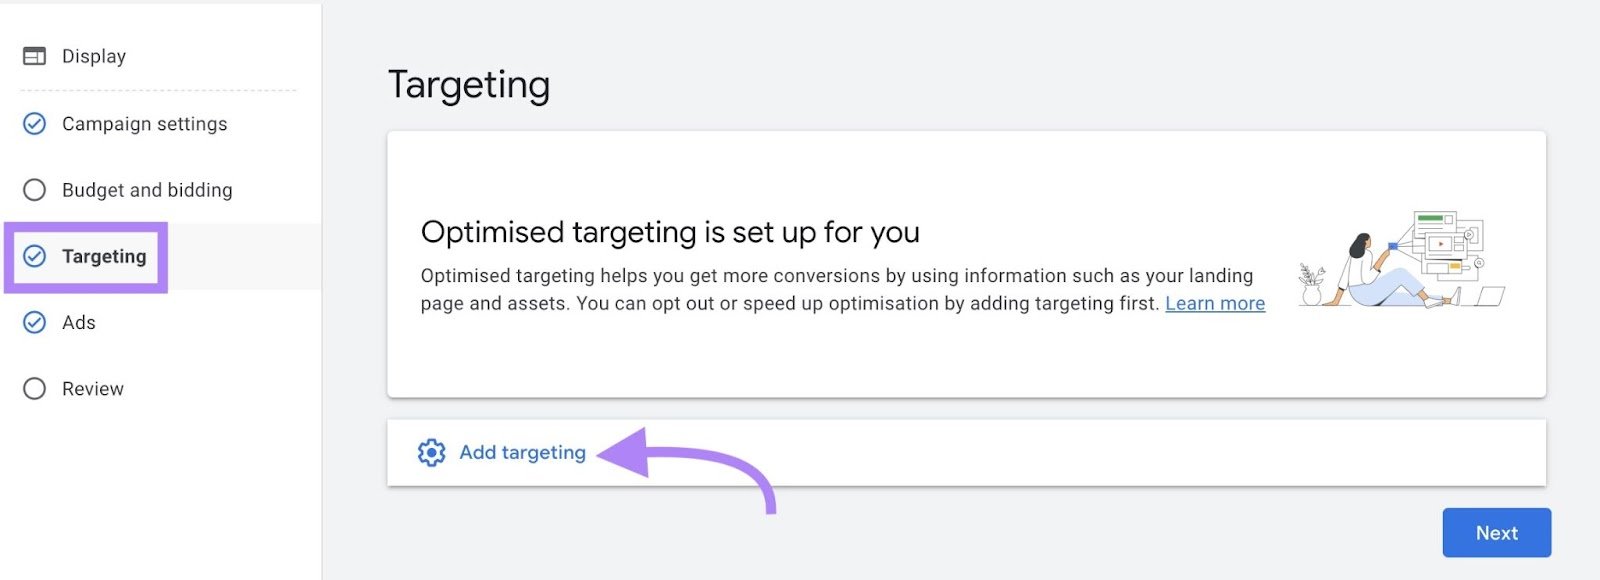Screen dimensions: 1600x580
Task: Click the window icon beside Display
Action: pyautogui.click(x=34, y=56)
